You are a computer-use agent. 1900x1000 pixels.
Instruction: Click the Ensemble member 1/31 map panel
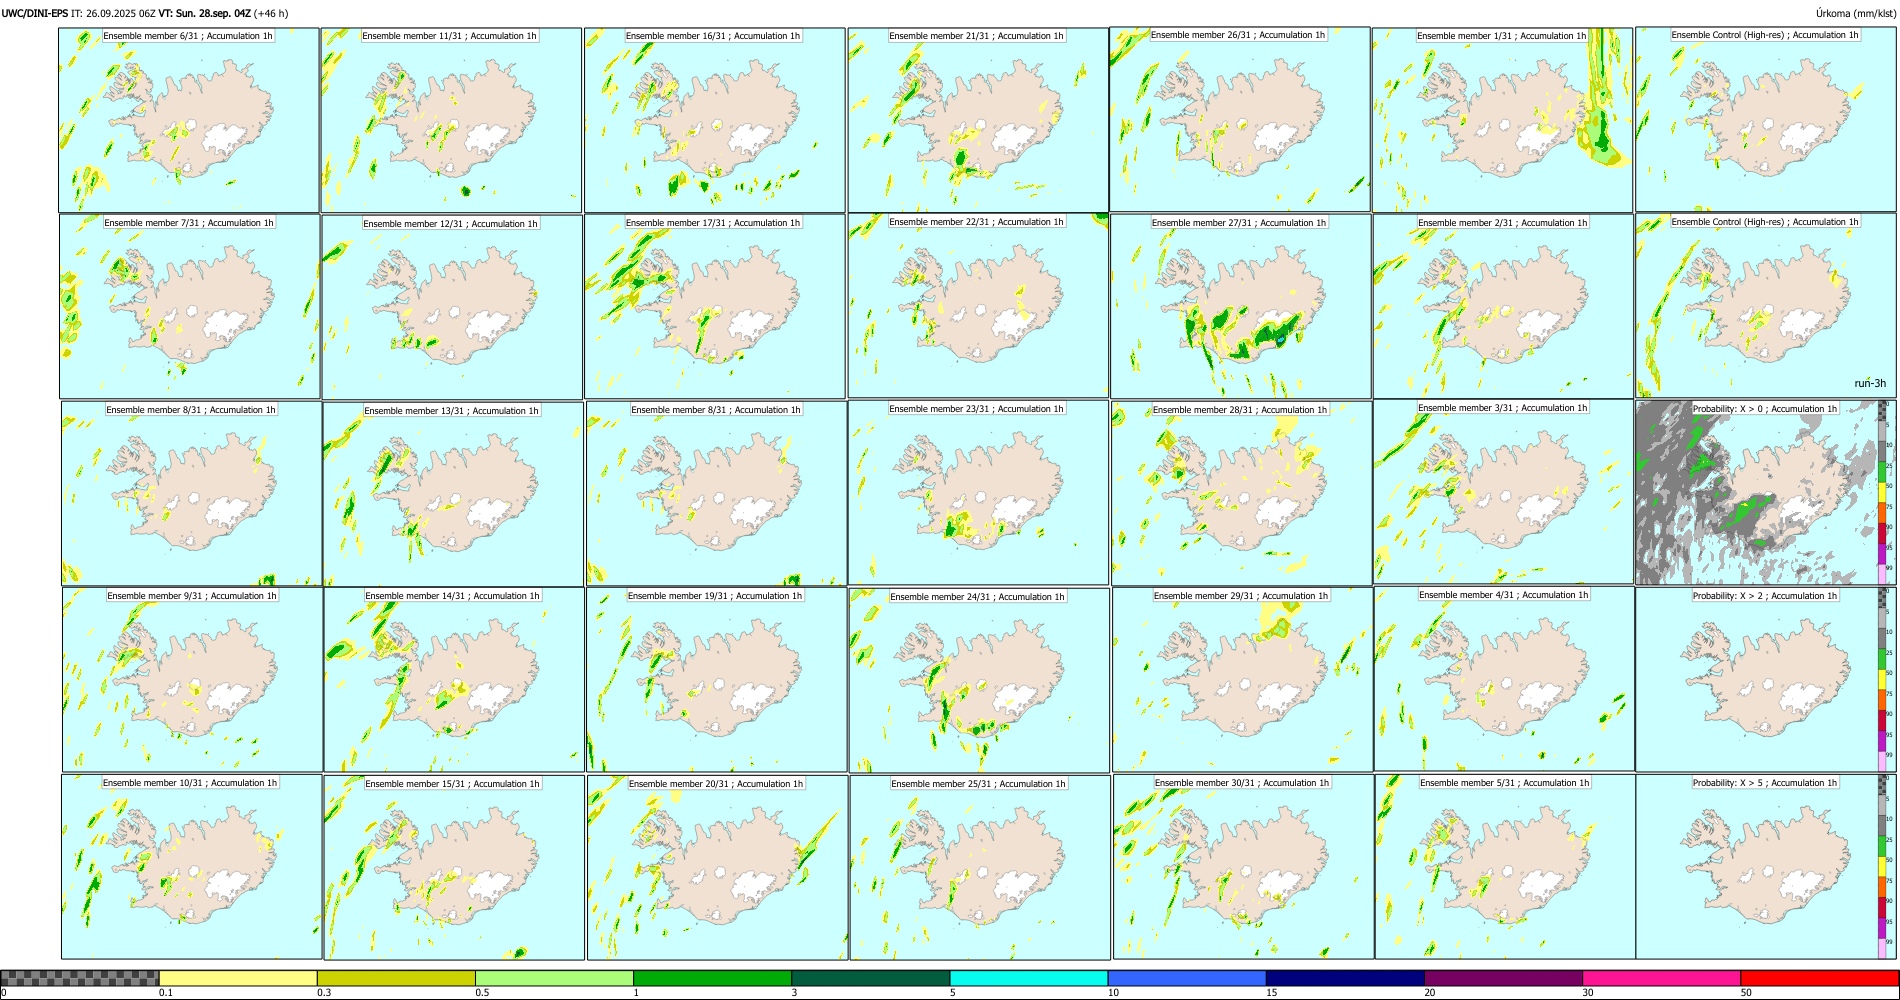tap(1502, 120)
